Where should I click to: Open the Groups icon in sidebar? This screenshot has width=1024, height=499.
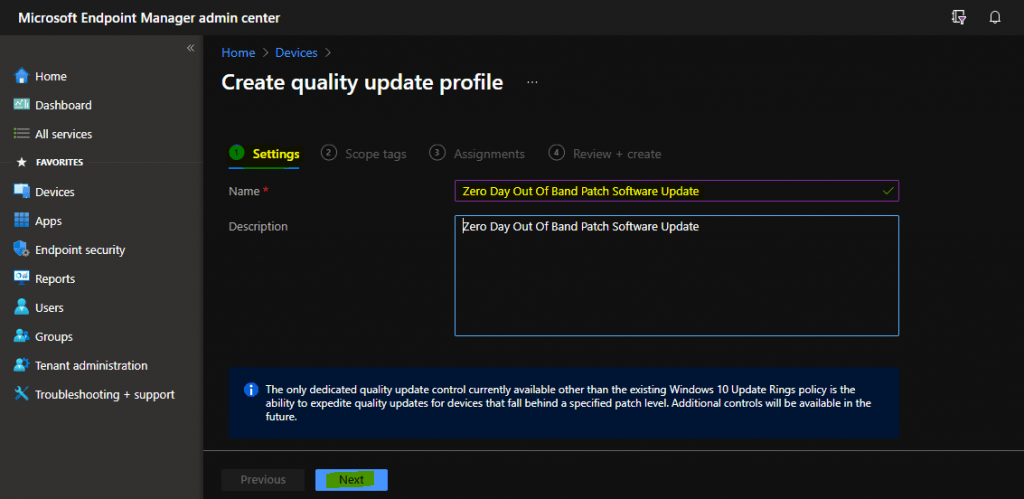click(22, 336)
